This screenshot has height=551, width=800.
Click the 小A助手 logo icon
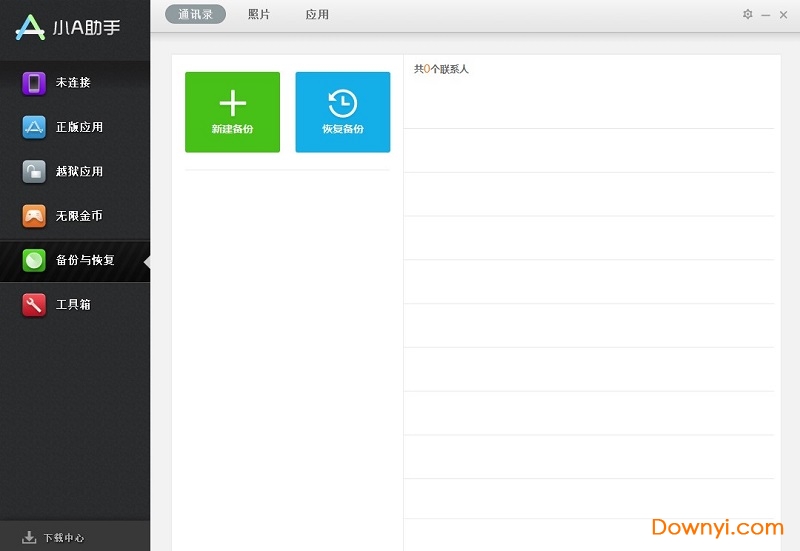pyautogui.click(x=30, y=28)
